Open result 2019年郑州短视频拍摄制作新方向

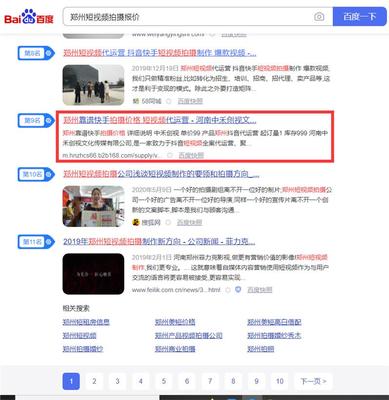click(159, 241)
